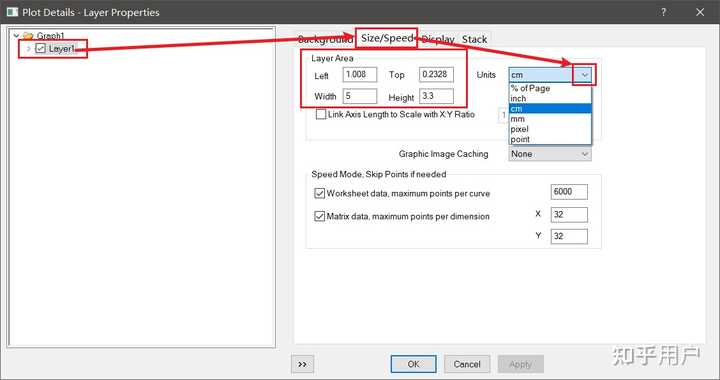Switch to the Background tab
Viewport: 720px width, 380px height.
click(326, 39)
